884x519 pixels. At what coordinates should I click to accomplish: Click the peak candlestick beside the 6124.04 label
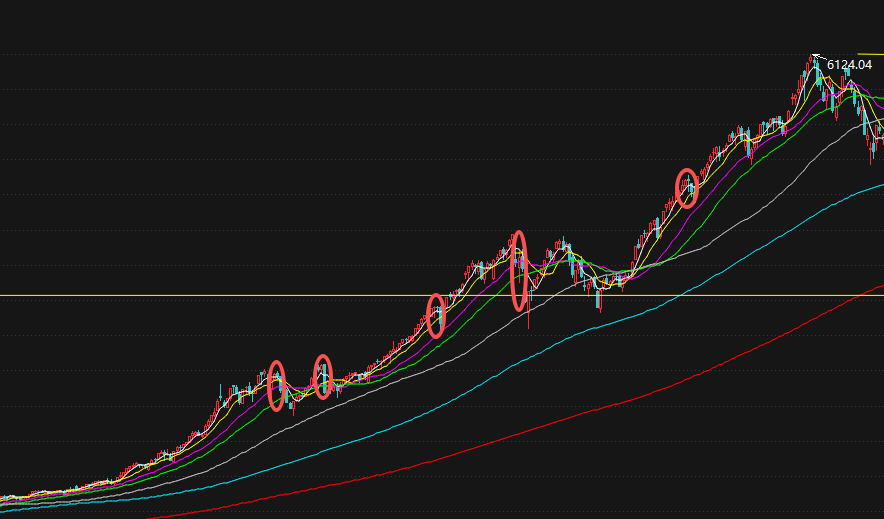tap(812, 60)
